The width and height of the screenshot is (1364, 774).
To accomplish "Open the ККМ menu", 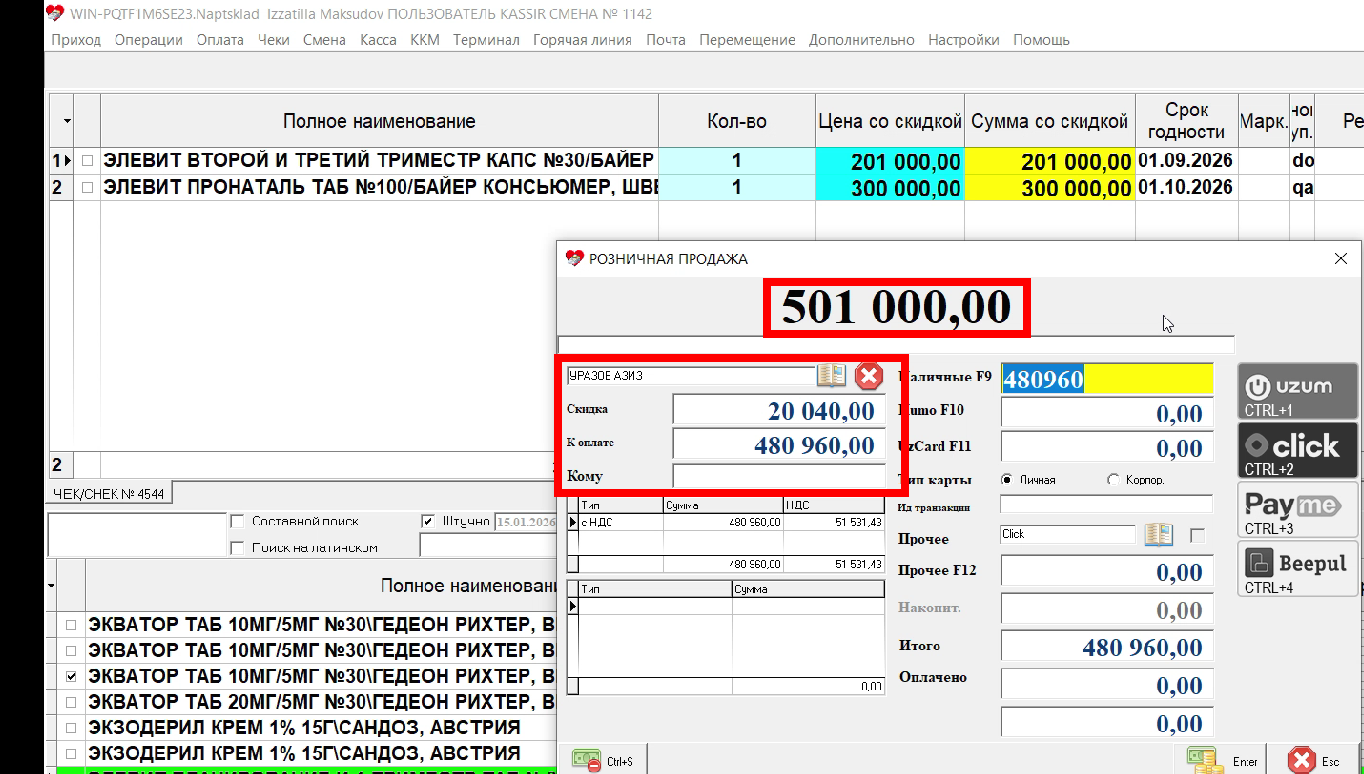I will 425,40.
